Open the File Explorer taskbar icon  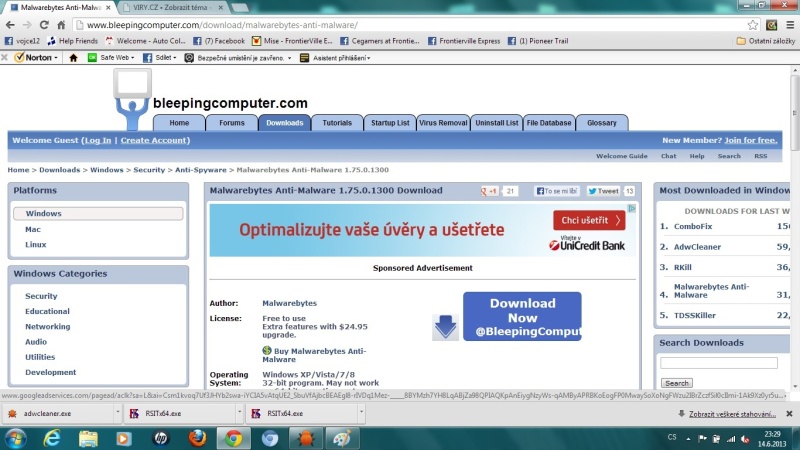(x=88, y=438)
